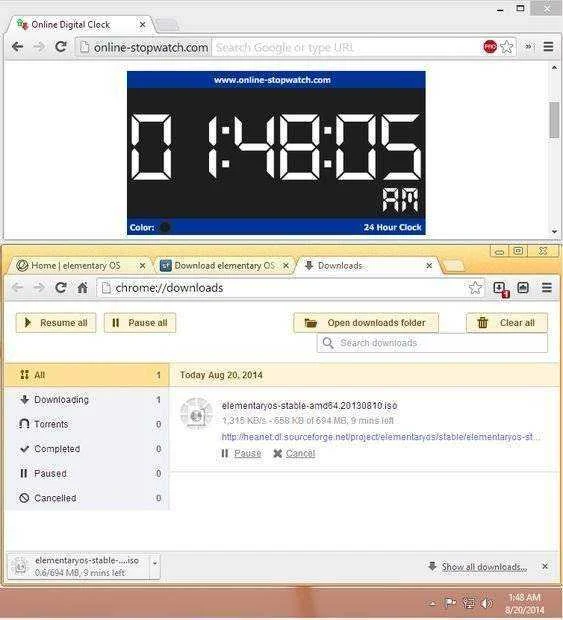Click elementaryos-stable-amd64.20130810.iso file name

coord(310,406)
